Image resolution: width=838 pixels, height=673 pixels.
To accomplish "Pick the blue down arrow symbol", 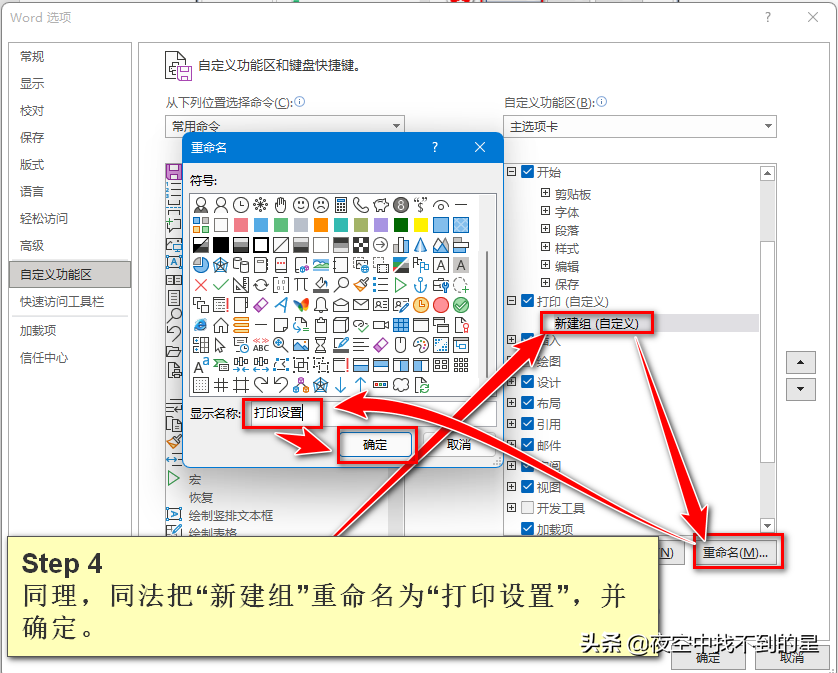I will pyautogui.click(x=340, y=385).
